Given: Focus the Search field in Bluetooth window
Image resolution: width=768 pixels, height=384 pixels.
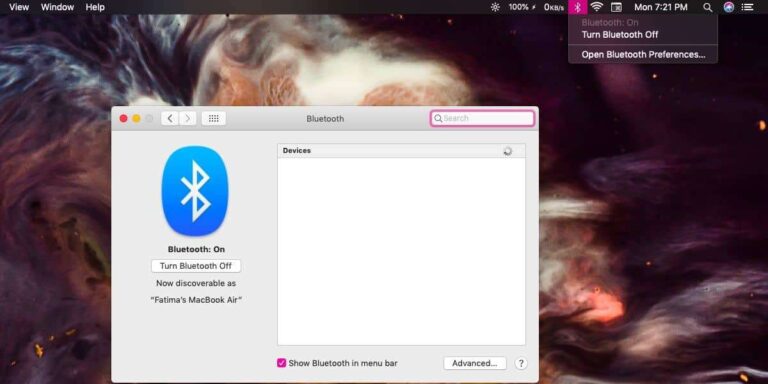Looking at the screenshot, I should pyautogui.click(x=482, y=119).
